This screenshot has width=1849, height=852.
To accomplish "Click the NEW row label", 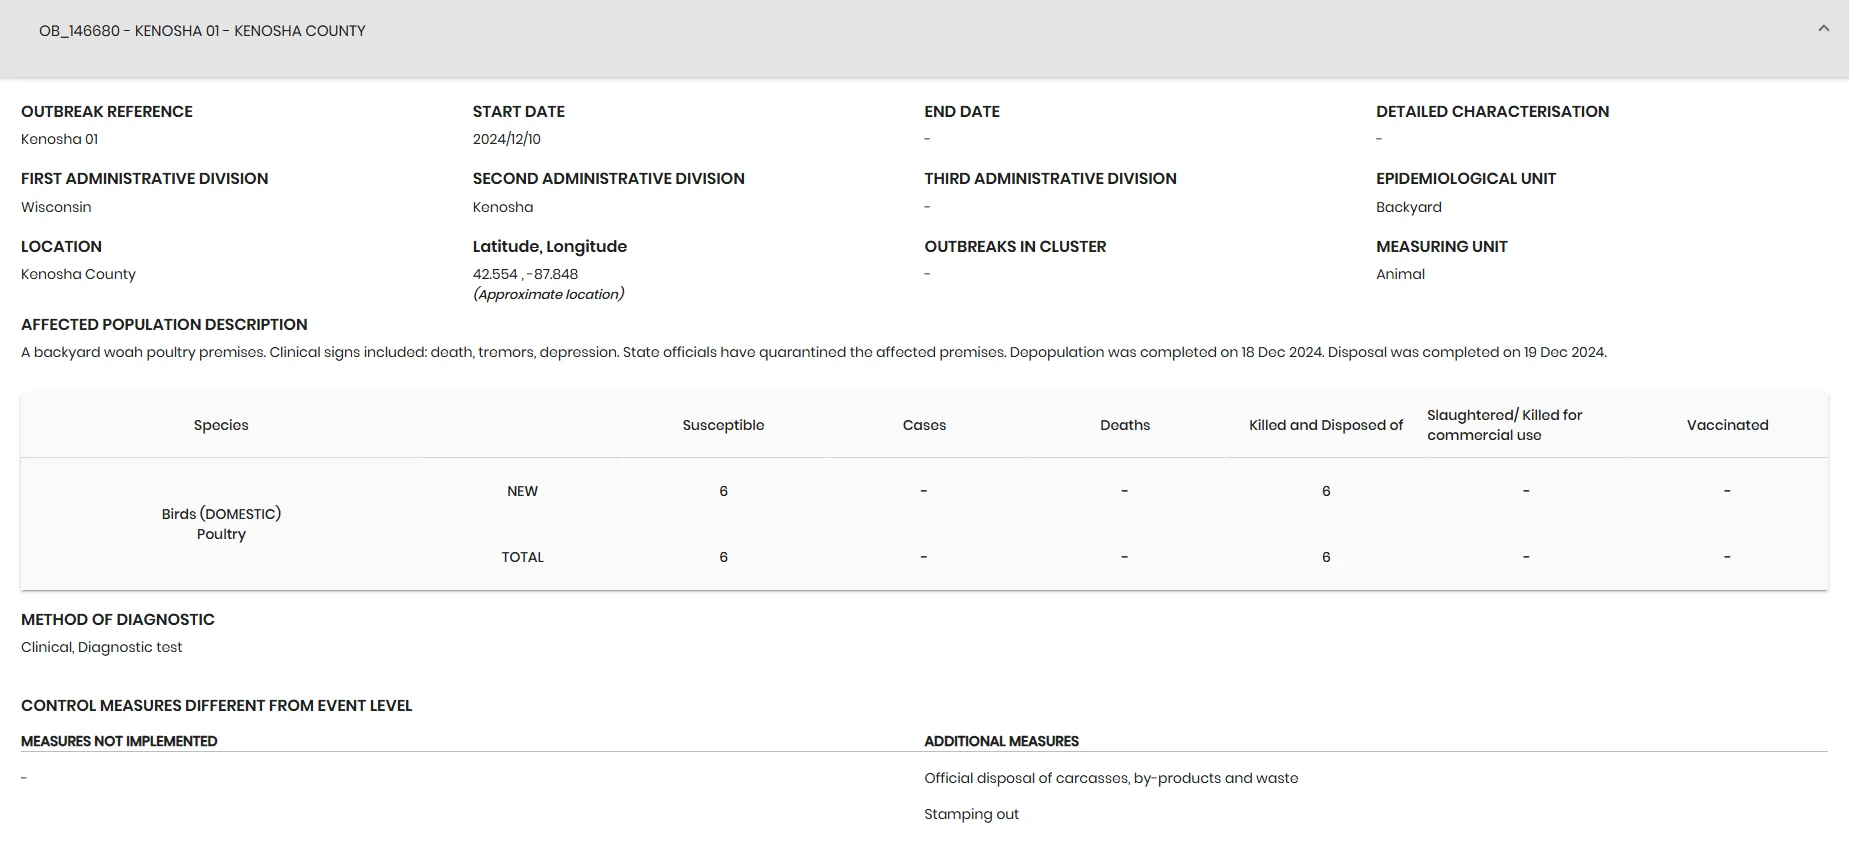I will coord(522,491).
